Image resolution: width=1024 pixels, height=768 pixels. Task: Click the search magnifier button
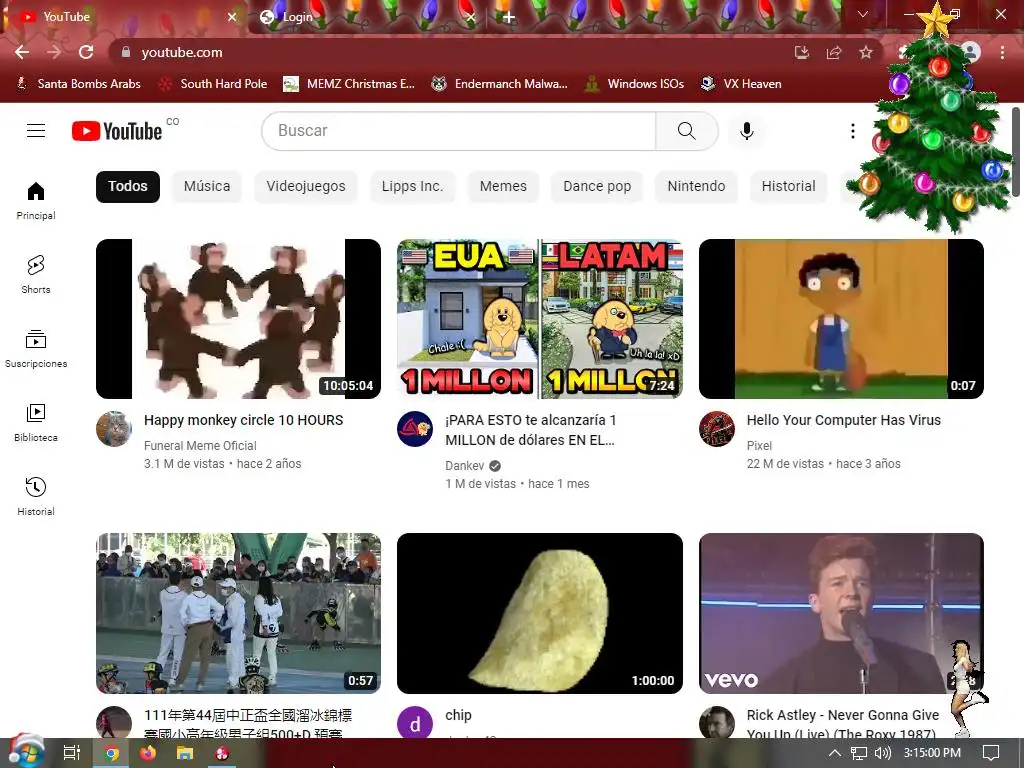(686, 131)
